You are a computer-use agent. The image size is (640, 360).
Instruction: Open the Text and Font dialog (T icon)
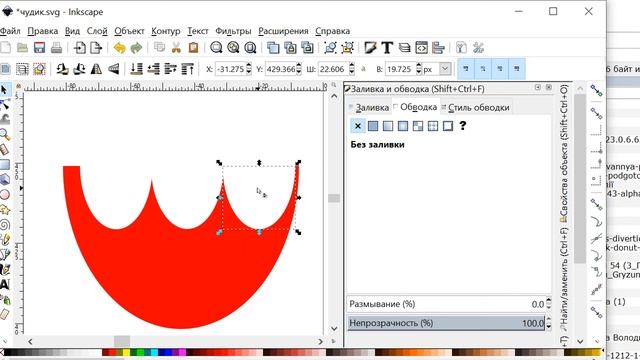387,48
